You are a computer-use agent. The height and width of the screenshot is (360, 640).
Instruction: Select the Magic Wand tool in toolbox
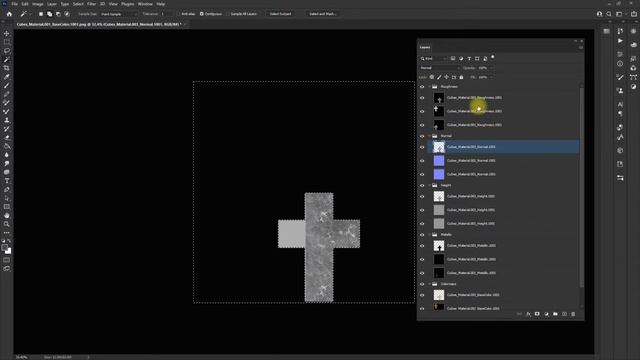click(x=7, y=60)
